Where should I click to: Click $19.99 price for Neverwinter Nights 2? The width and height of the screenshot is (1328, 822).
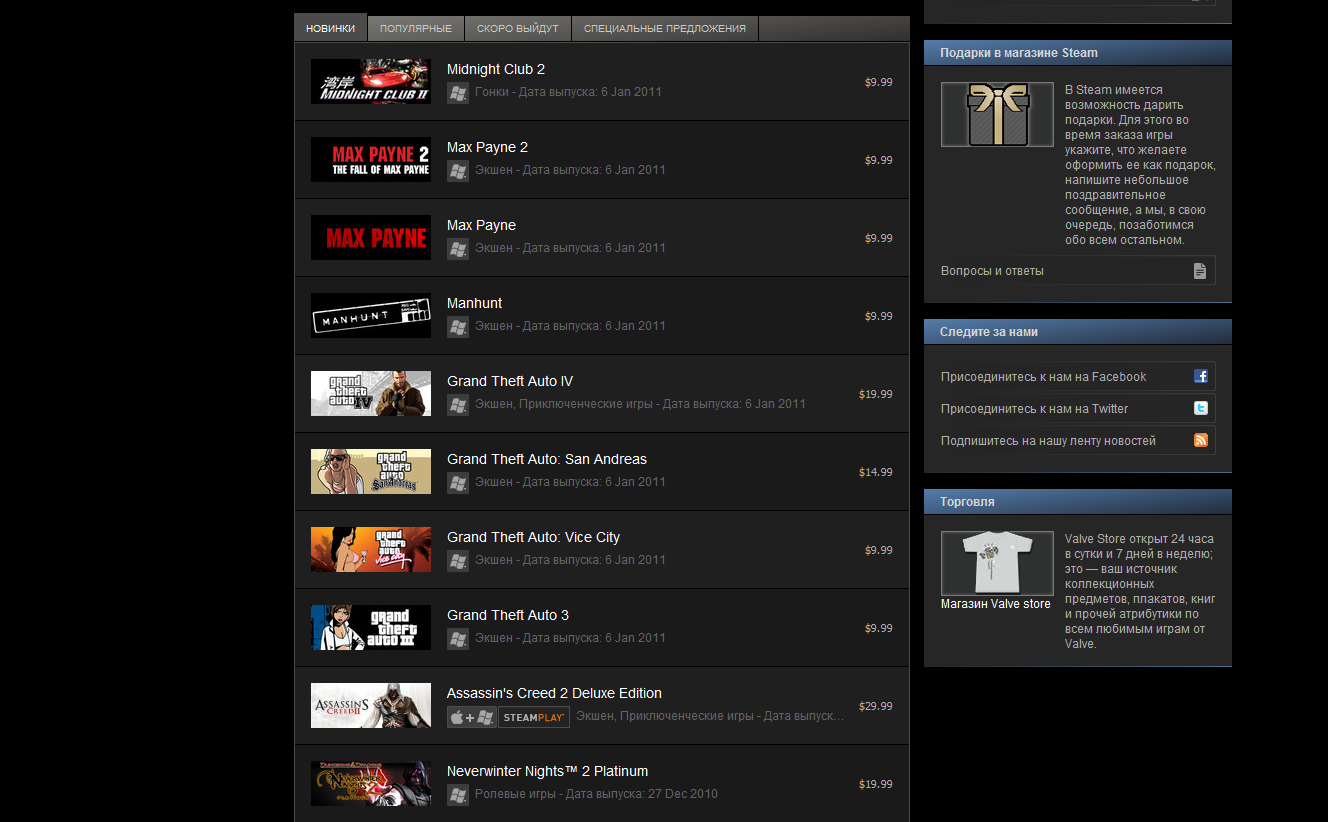(876, 784)
